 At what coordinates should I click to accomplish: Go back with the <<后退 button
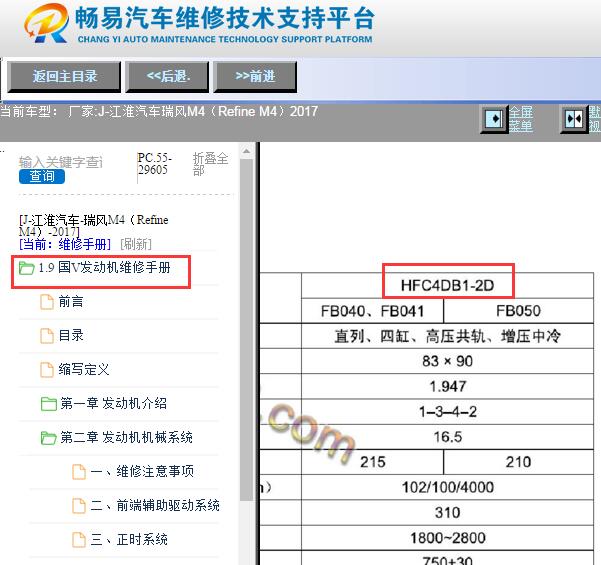[x=167, y=77]
